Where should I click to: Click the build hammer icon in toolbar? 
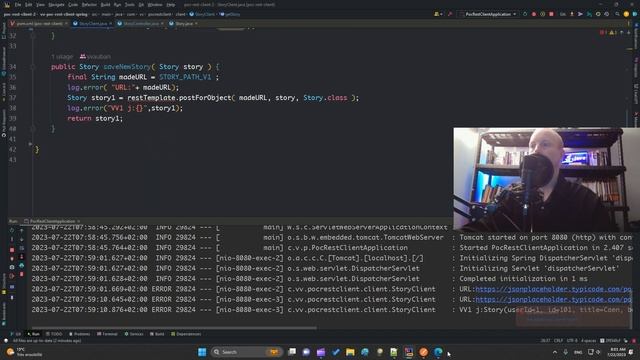450,14
